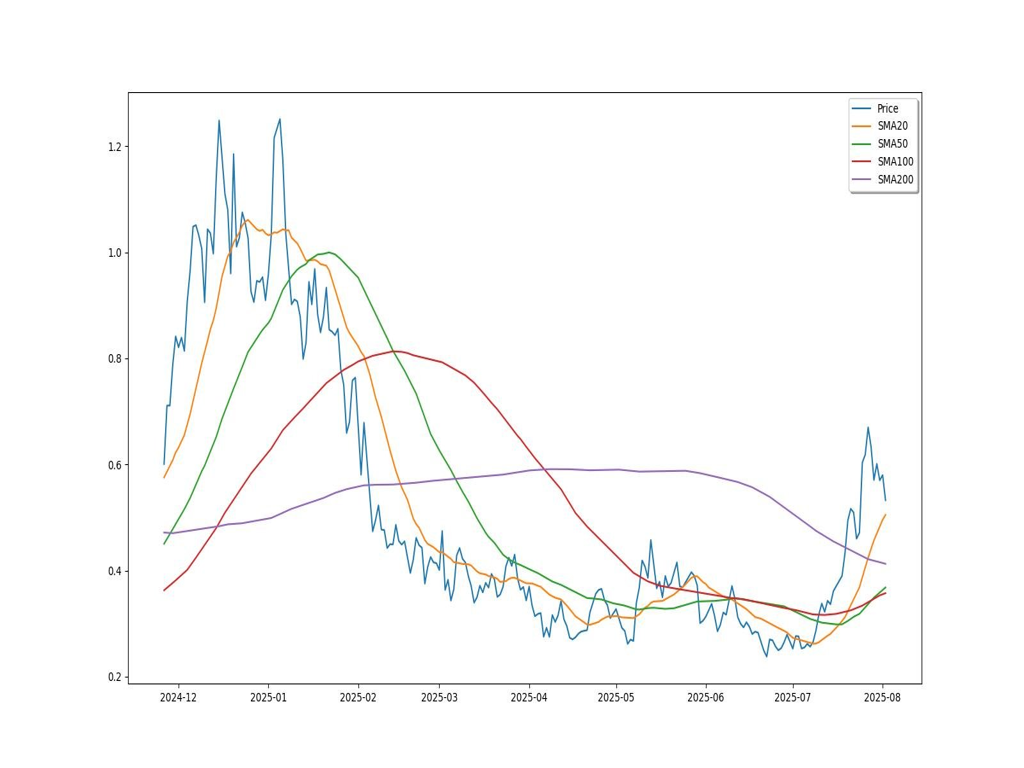Click the SMA20 legend label

pyautogui.click(x=892, y=126)
